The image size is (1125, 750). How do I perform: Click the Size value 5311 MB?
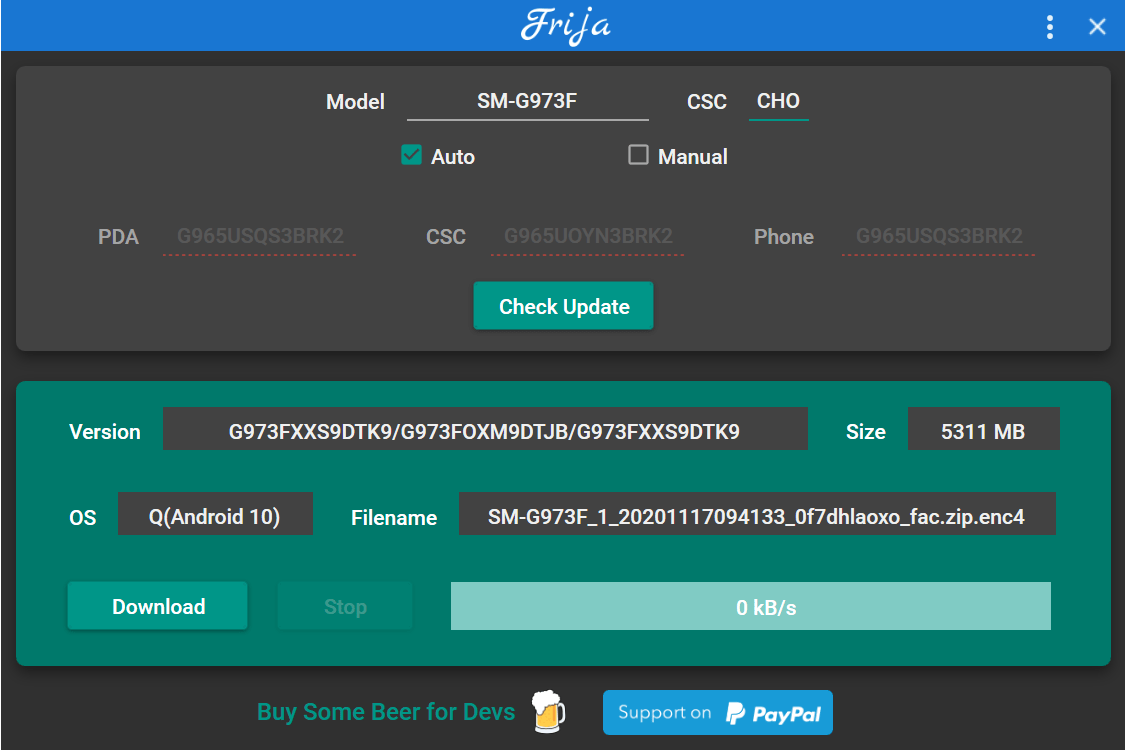click(x=982, y=432)
